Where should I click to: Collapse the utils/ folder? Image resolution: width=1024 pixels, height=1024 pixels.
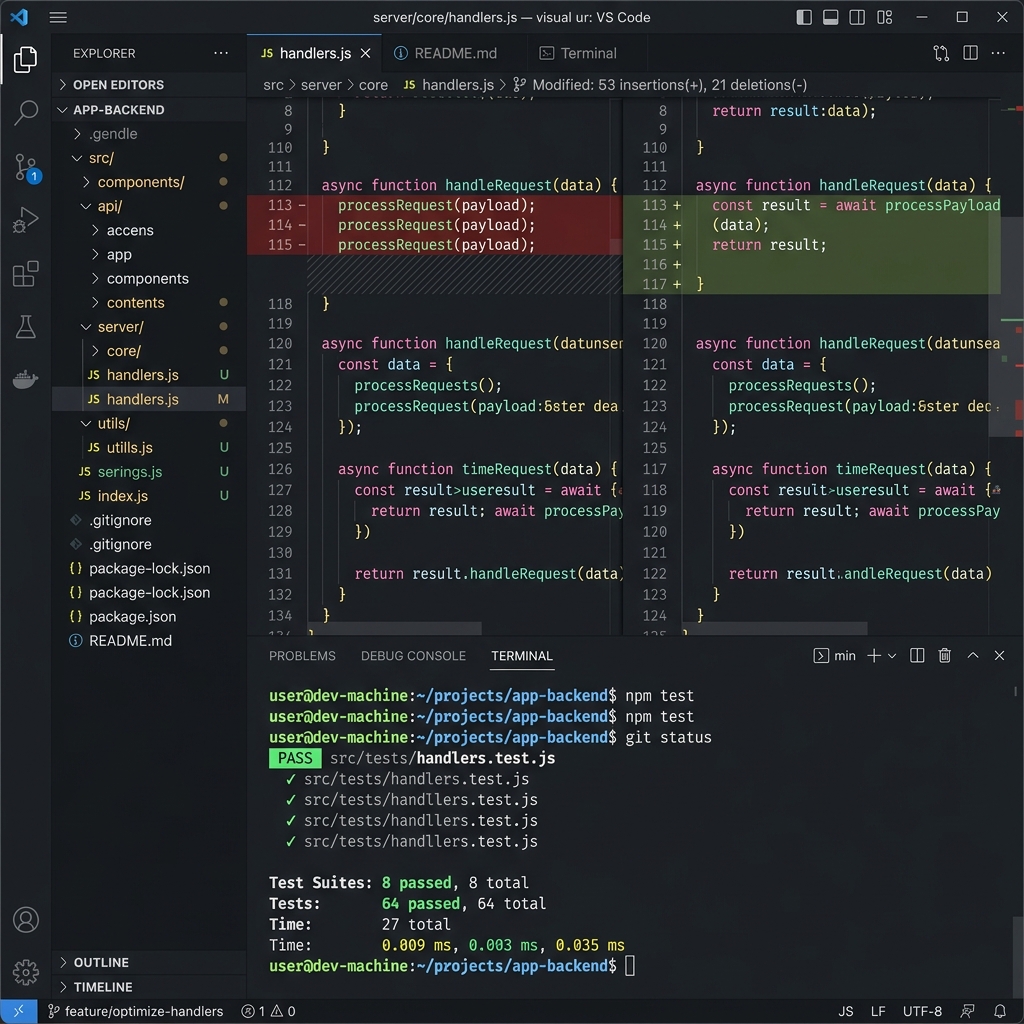pos(149,423)
